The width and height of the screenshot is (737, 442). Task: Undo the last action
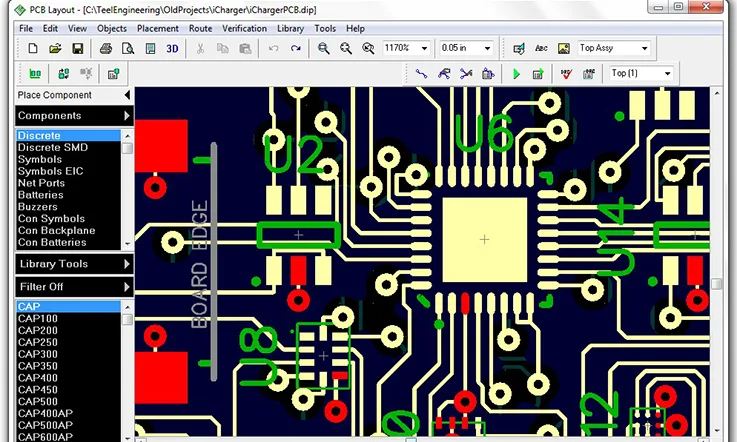[x=274, y=48]
